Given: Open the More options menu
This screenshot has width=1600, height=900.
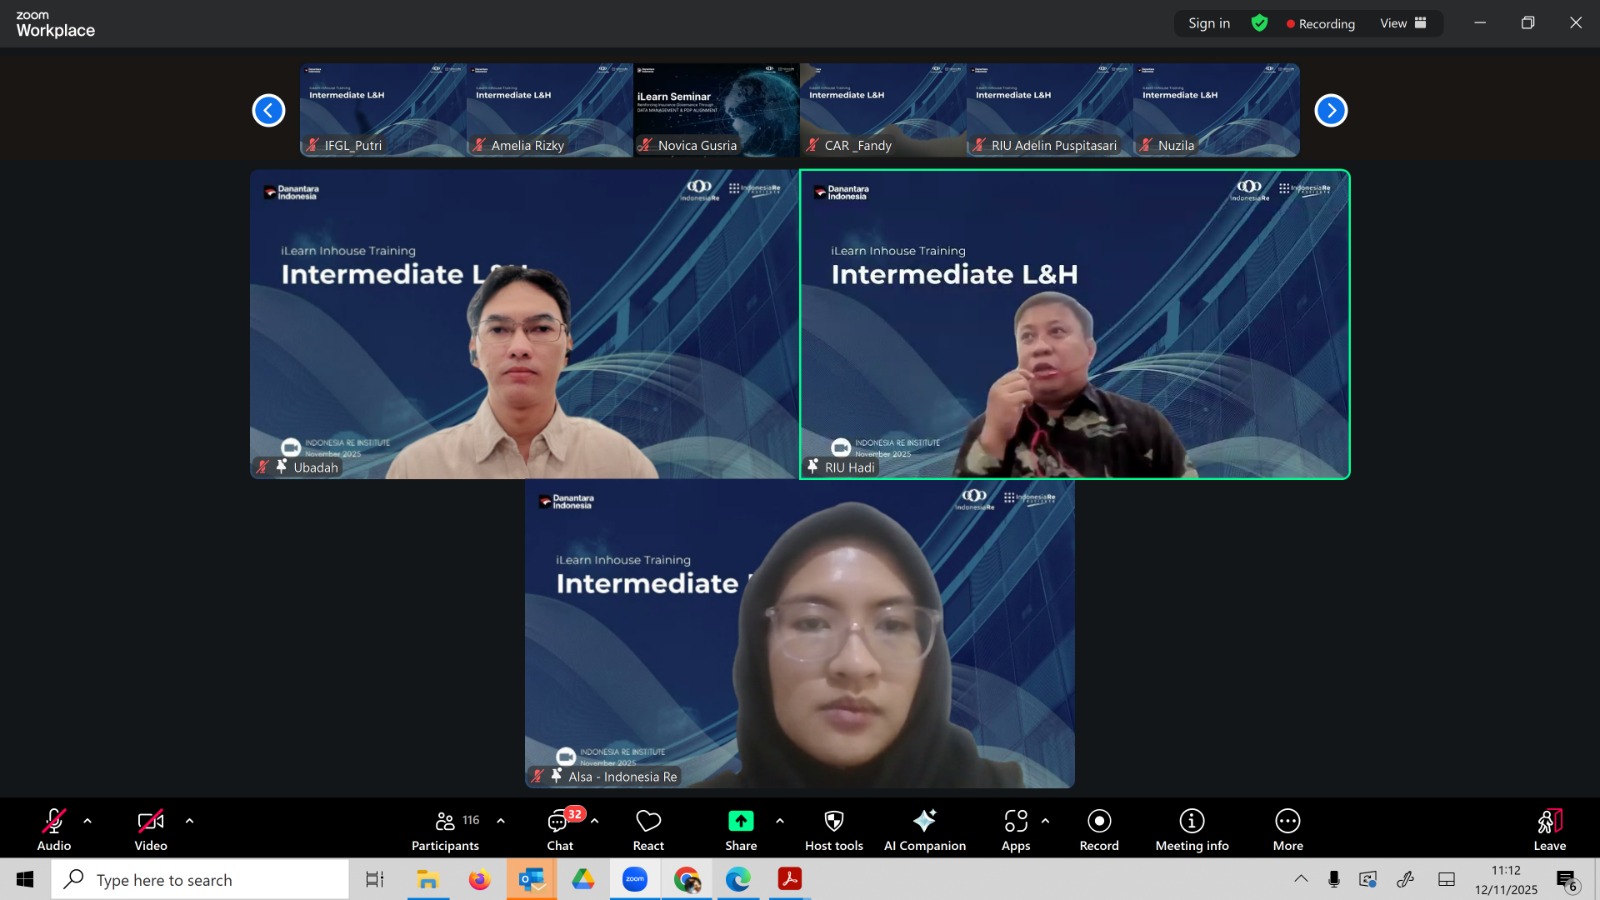Looking at the screenshot, I should coord(1287,829).
